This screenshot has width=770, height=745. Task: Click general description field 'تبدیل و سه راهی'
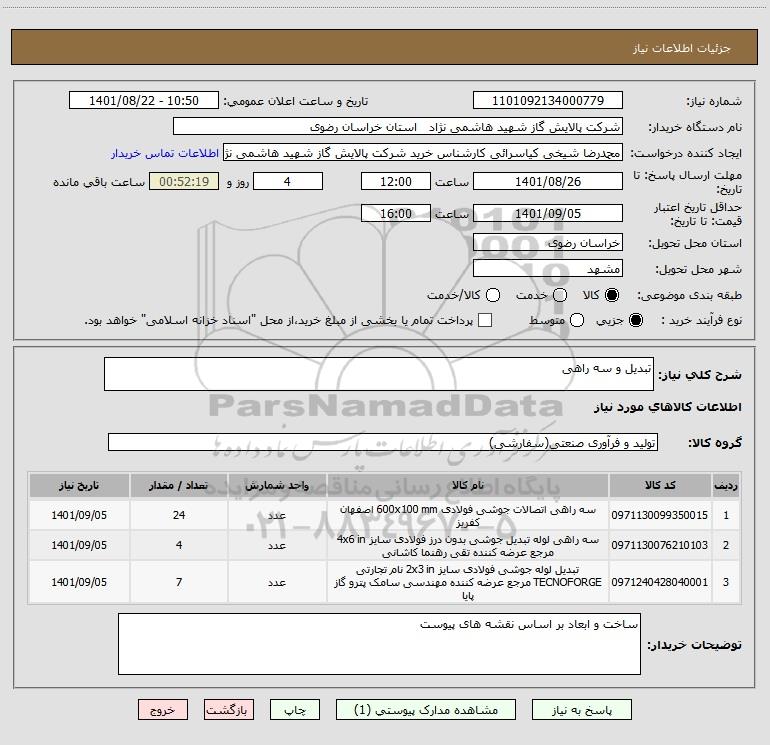[379, 374]
